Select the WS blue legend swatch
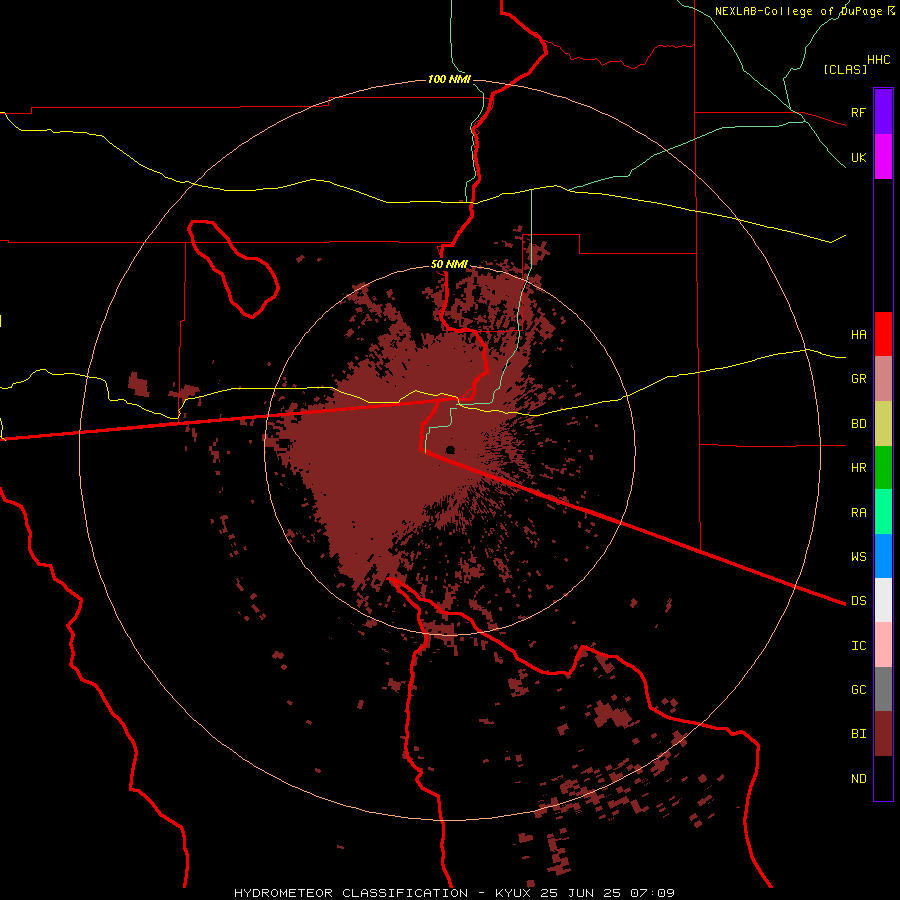Screen dimensions: 900x900 click(883, 556)
